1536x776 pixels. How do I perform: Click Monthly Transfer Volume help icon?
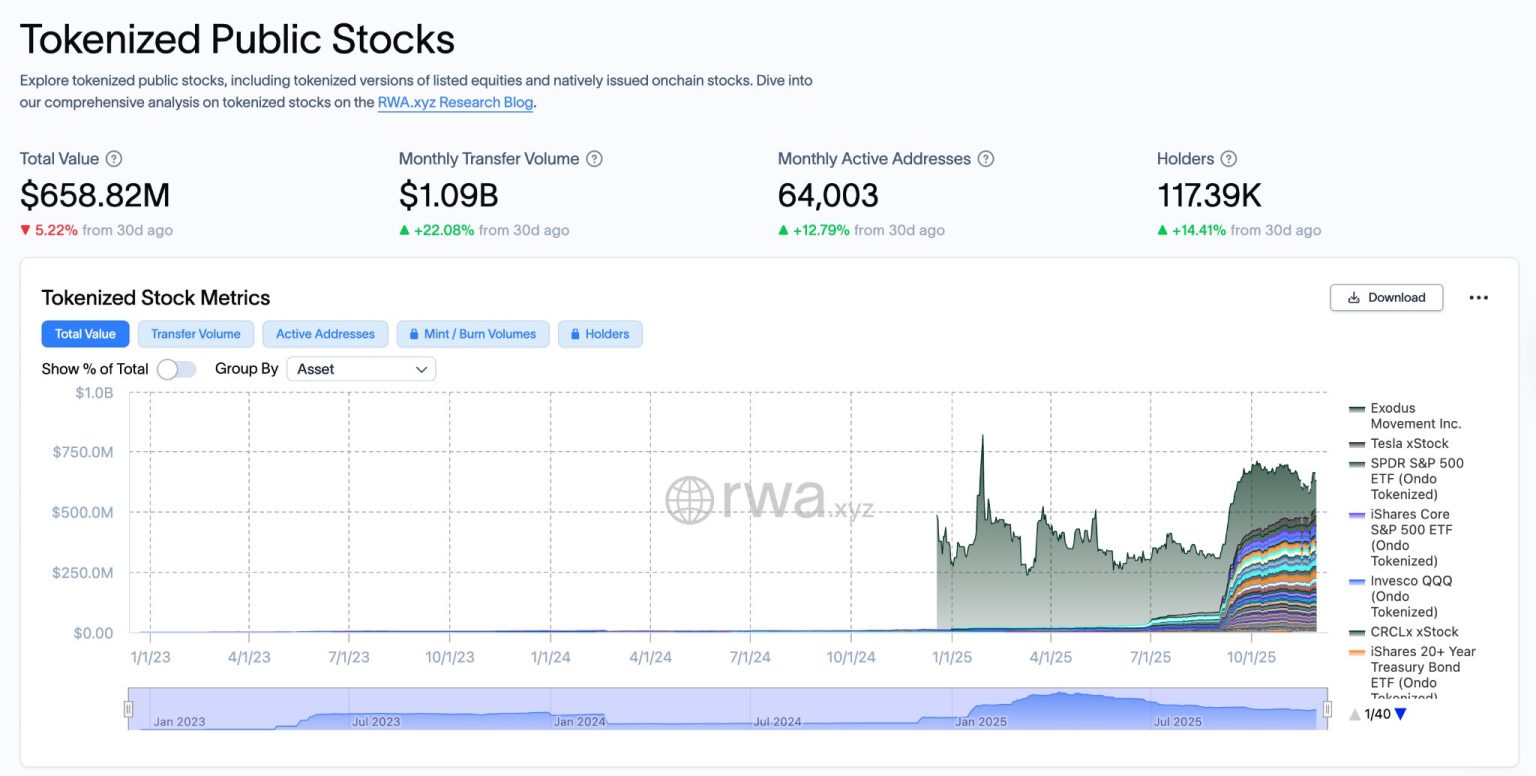594,159
